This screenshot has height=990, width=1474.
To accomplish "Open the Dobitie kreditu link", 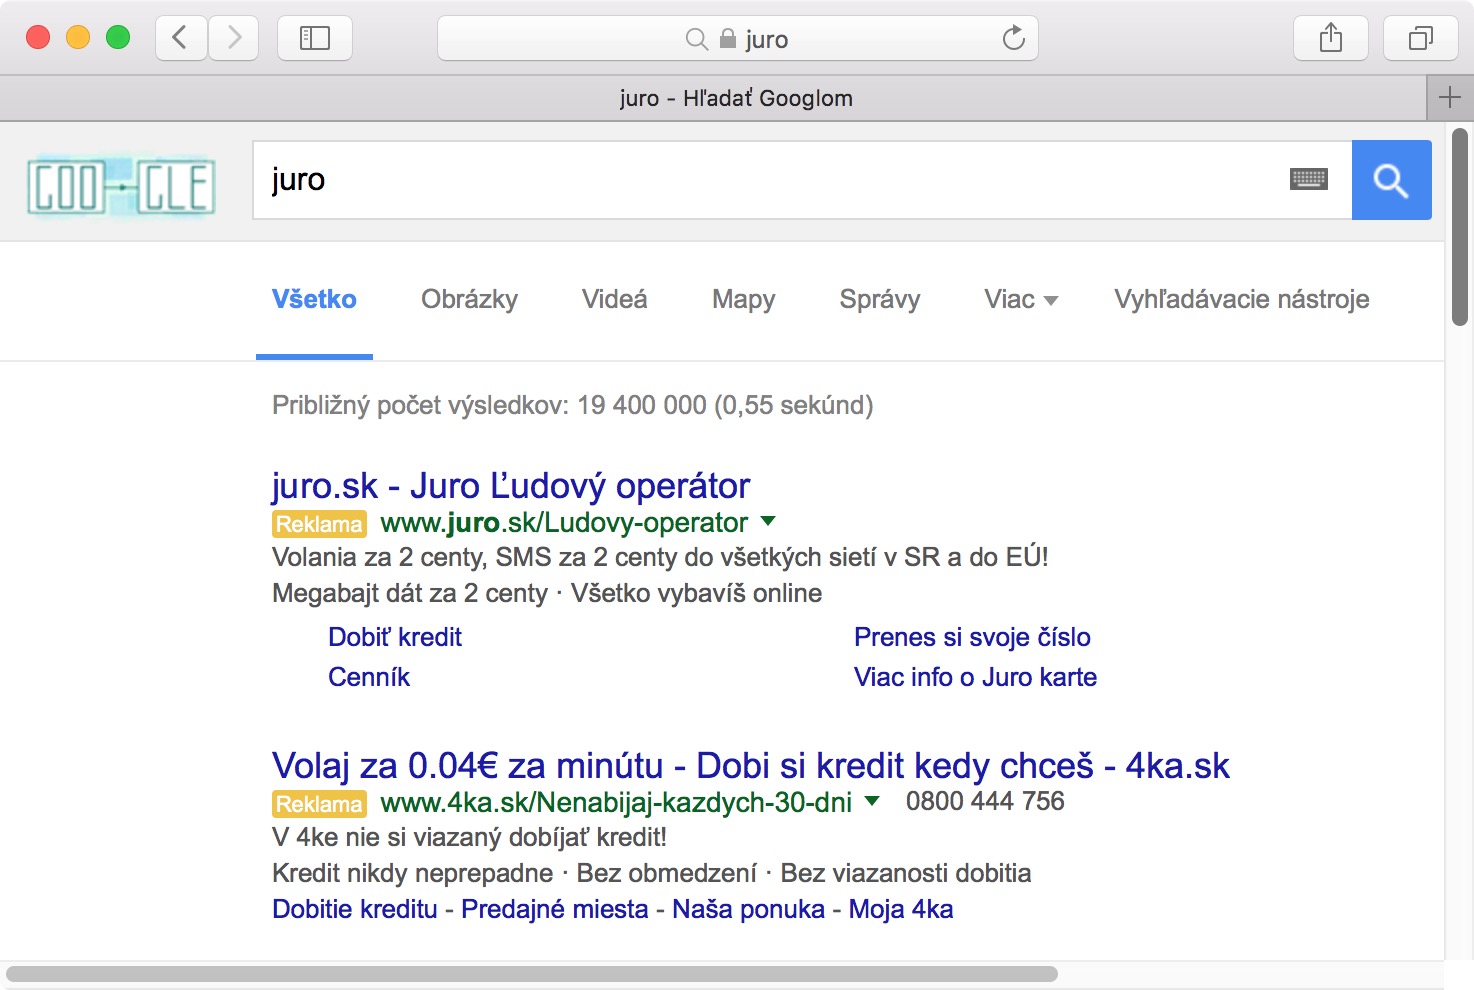I will tap(355, 909).
